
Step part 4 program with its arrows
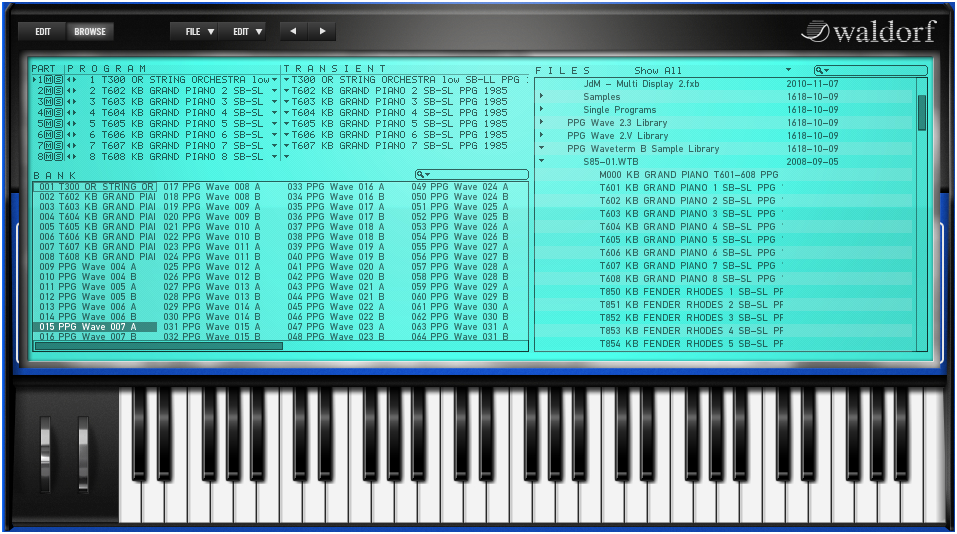point(71,113)
